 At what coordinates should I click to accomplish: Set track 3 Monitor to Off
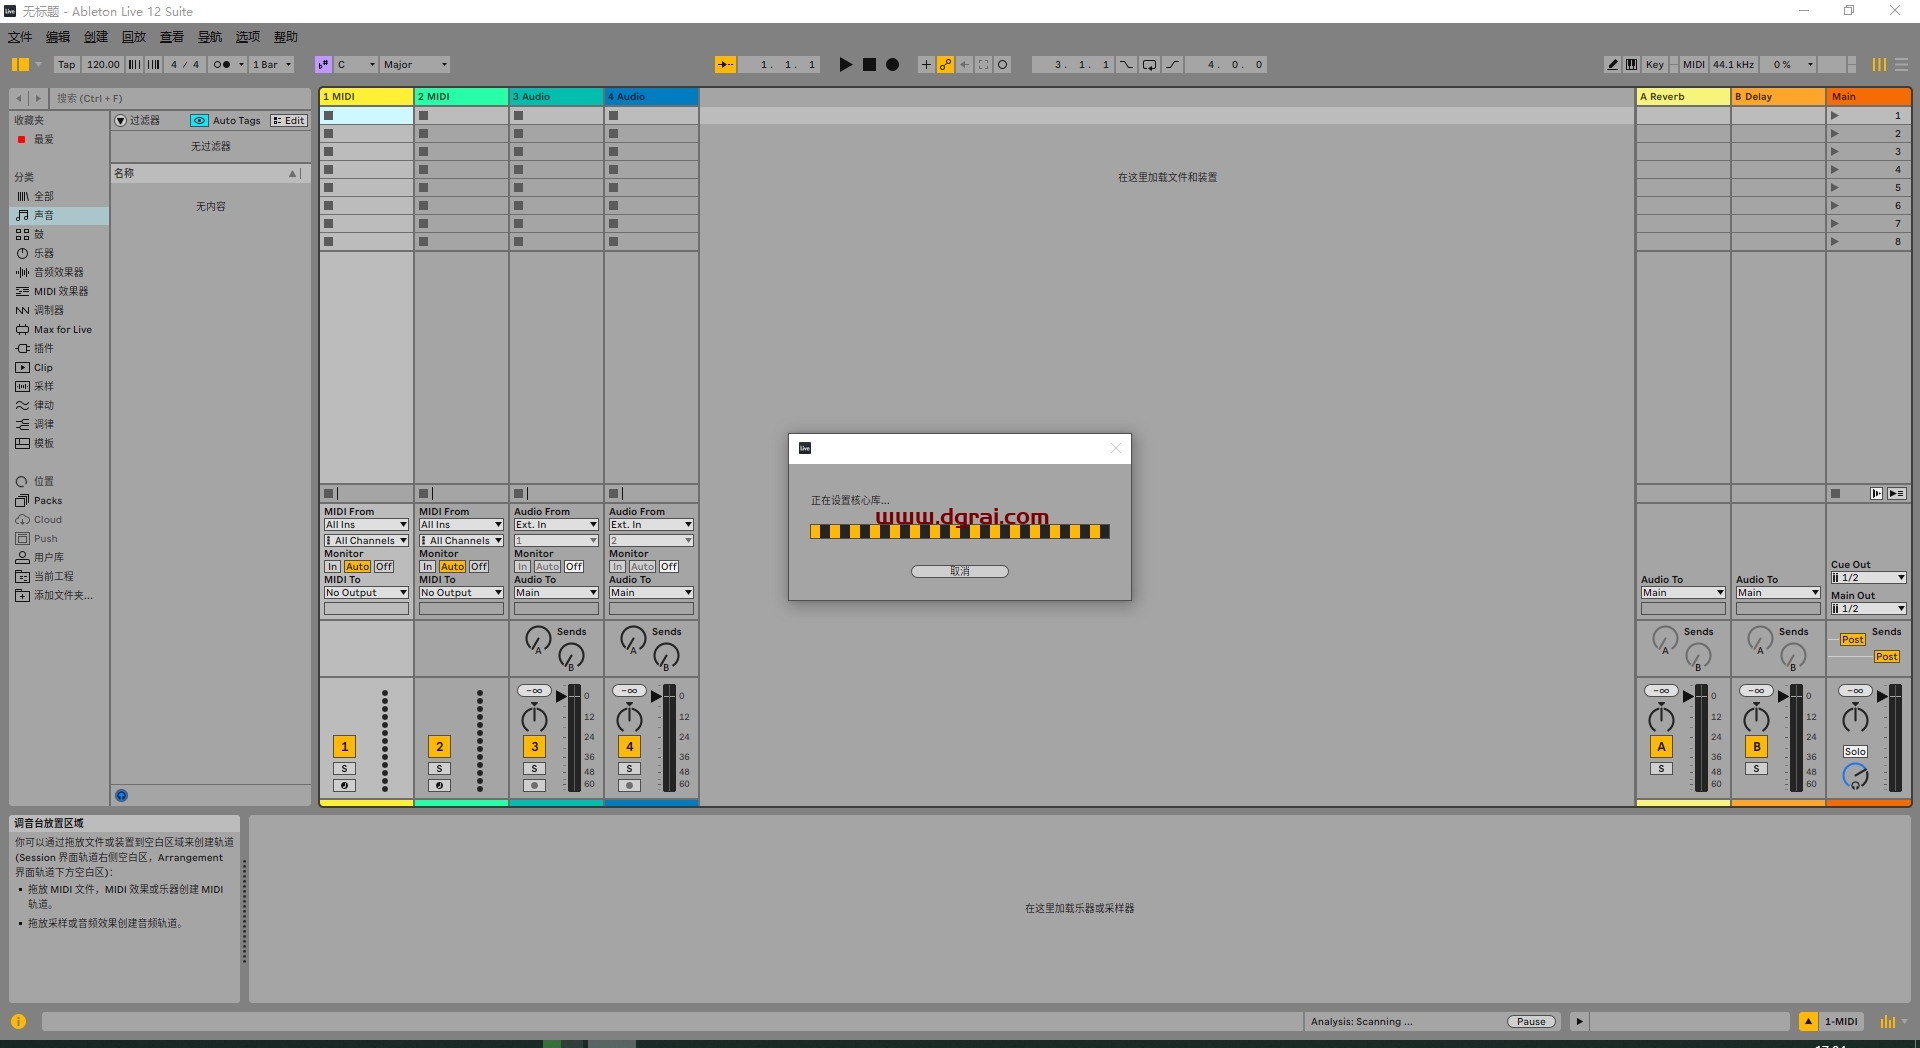coord(573,566)
